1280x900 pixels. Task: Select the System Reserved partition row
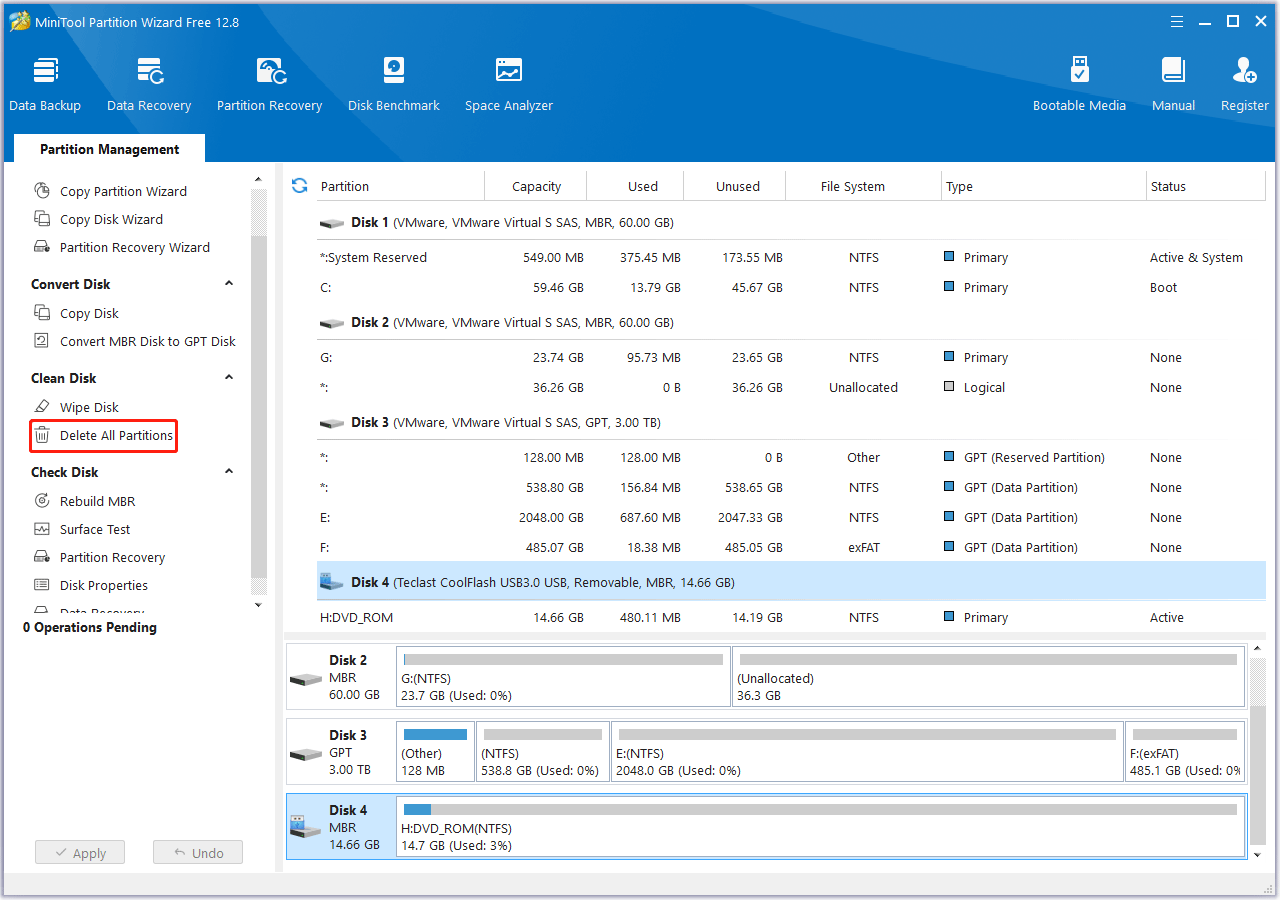[x=791, y=257]
